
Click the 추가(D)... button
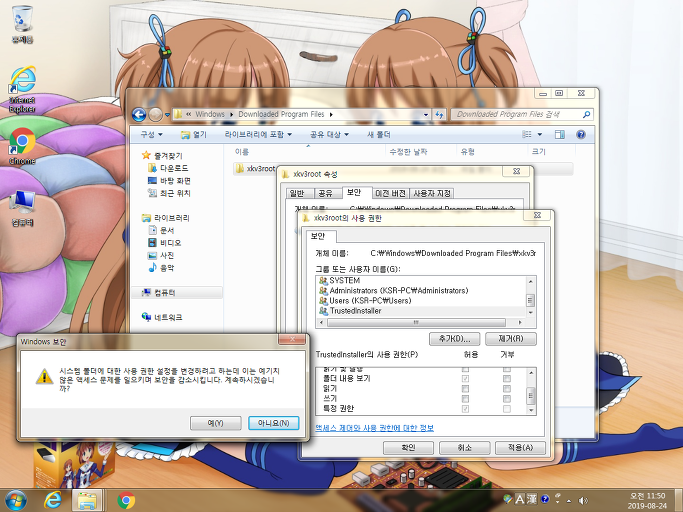pos(454,339)
